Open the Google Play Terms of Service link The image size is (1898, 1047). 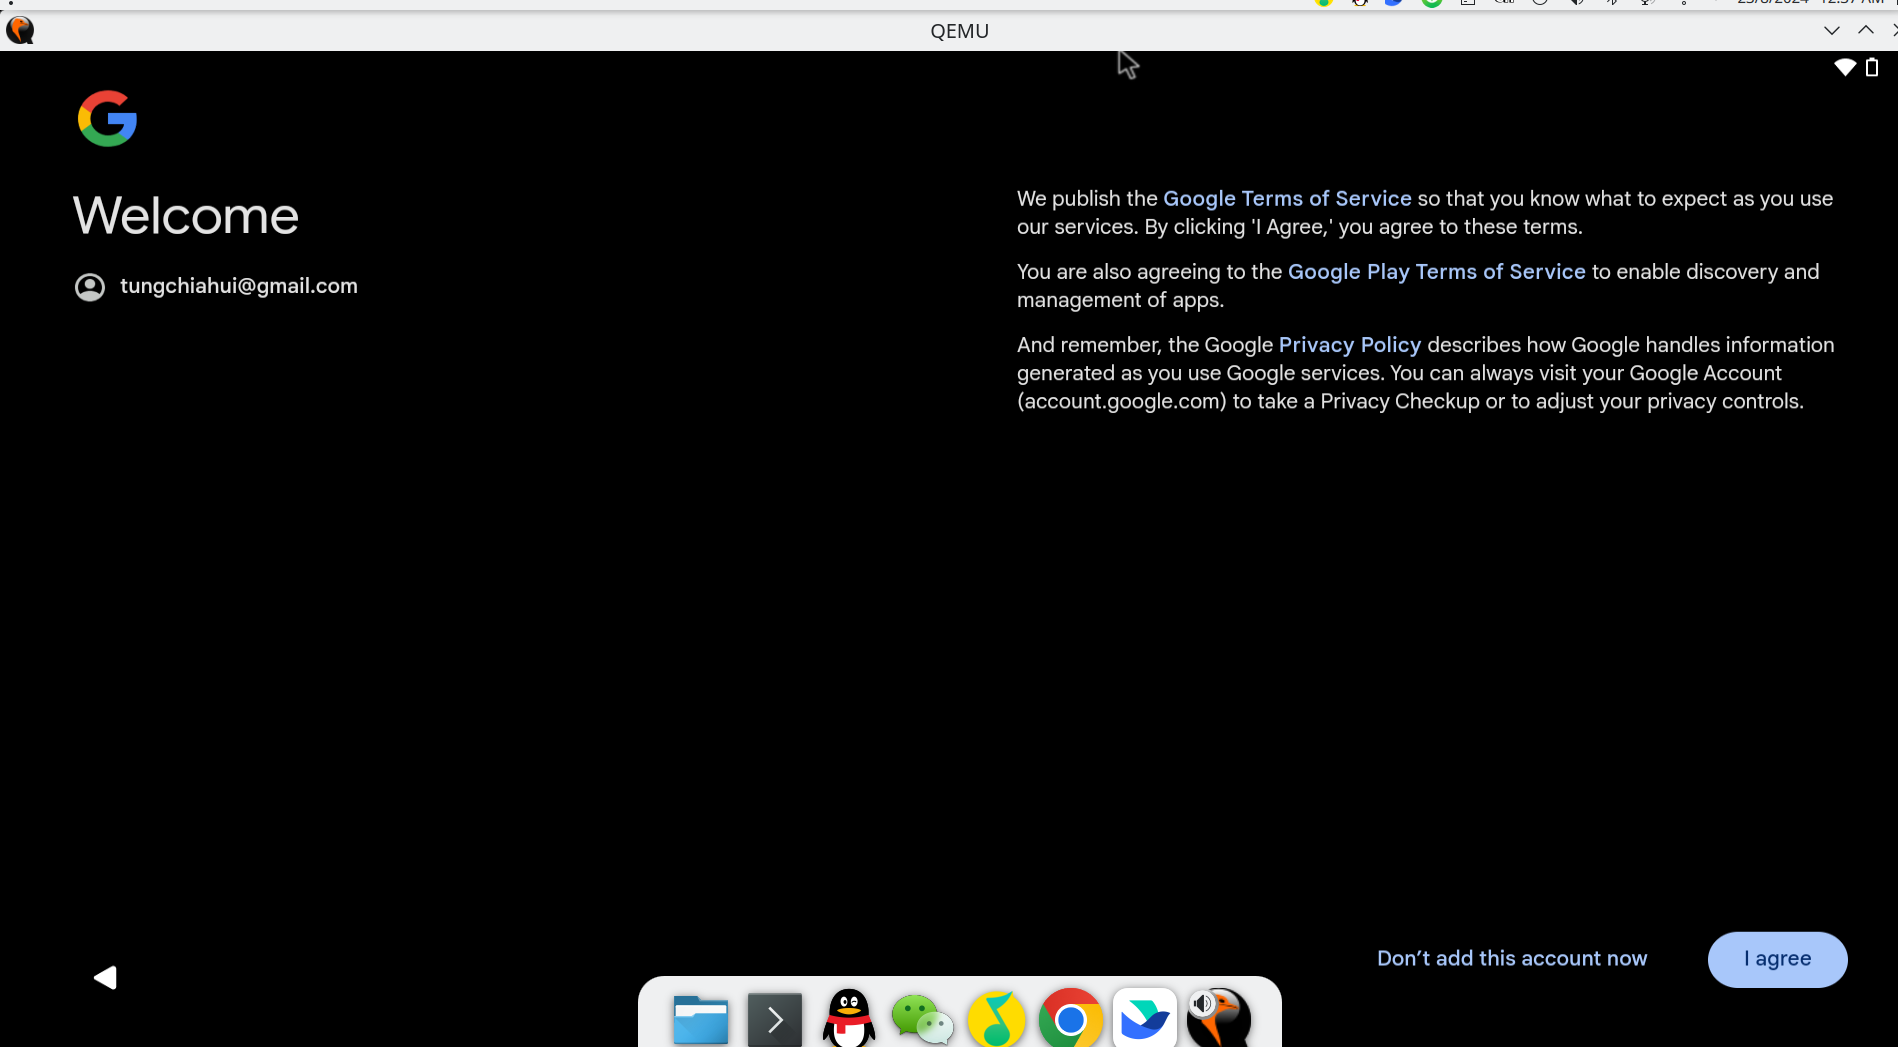pos(1436,271)
